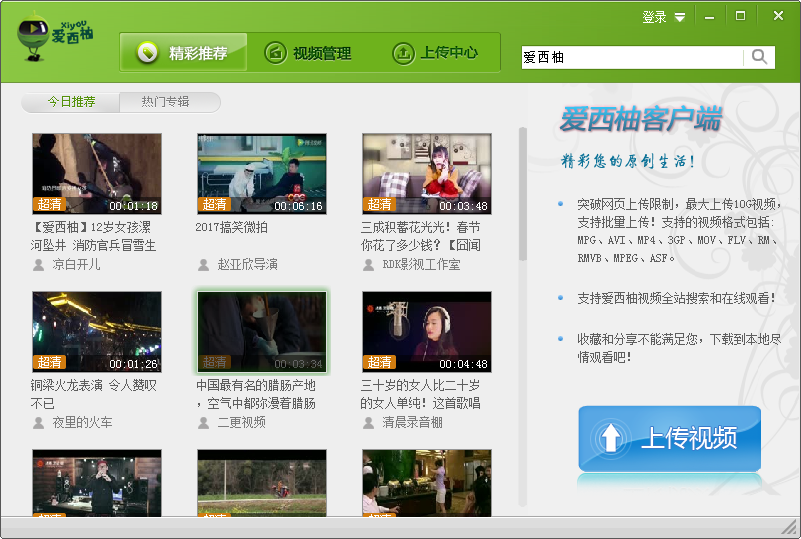Viewport: 801px width, 539px height.
Task: Click the video list scrollbar thumb
Action: pos(523,194)
